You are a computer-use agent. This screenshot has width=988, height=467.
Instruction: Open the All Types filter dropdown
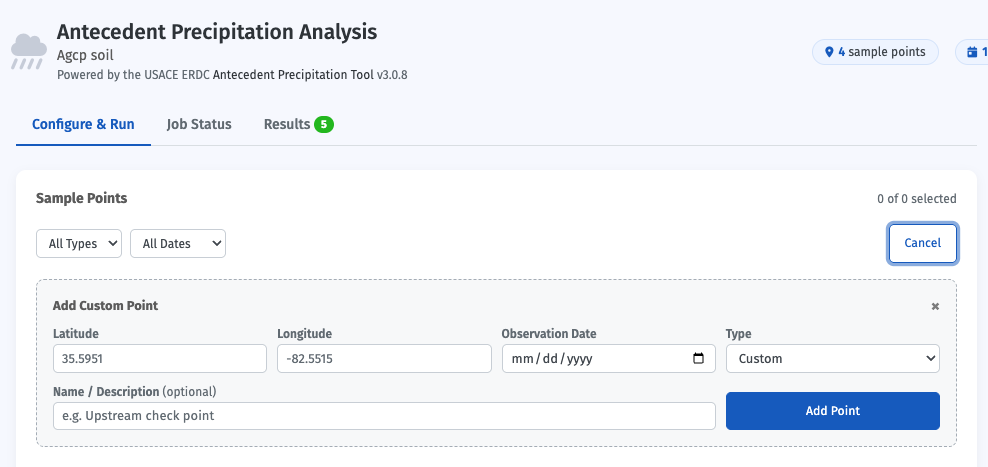pyautogui.click(x=79, y=243)
